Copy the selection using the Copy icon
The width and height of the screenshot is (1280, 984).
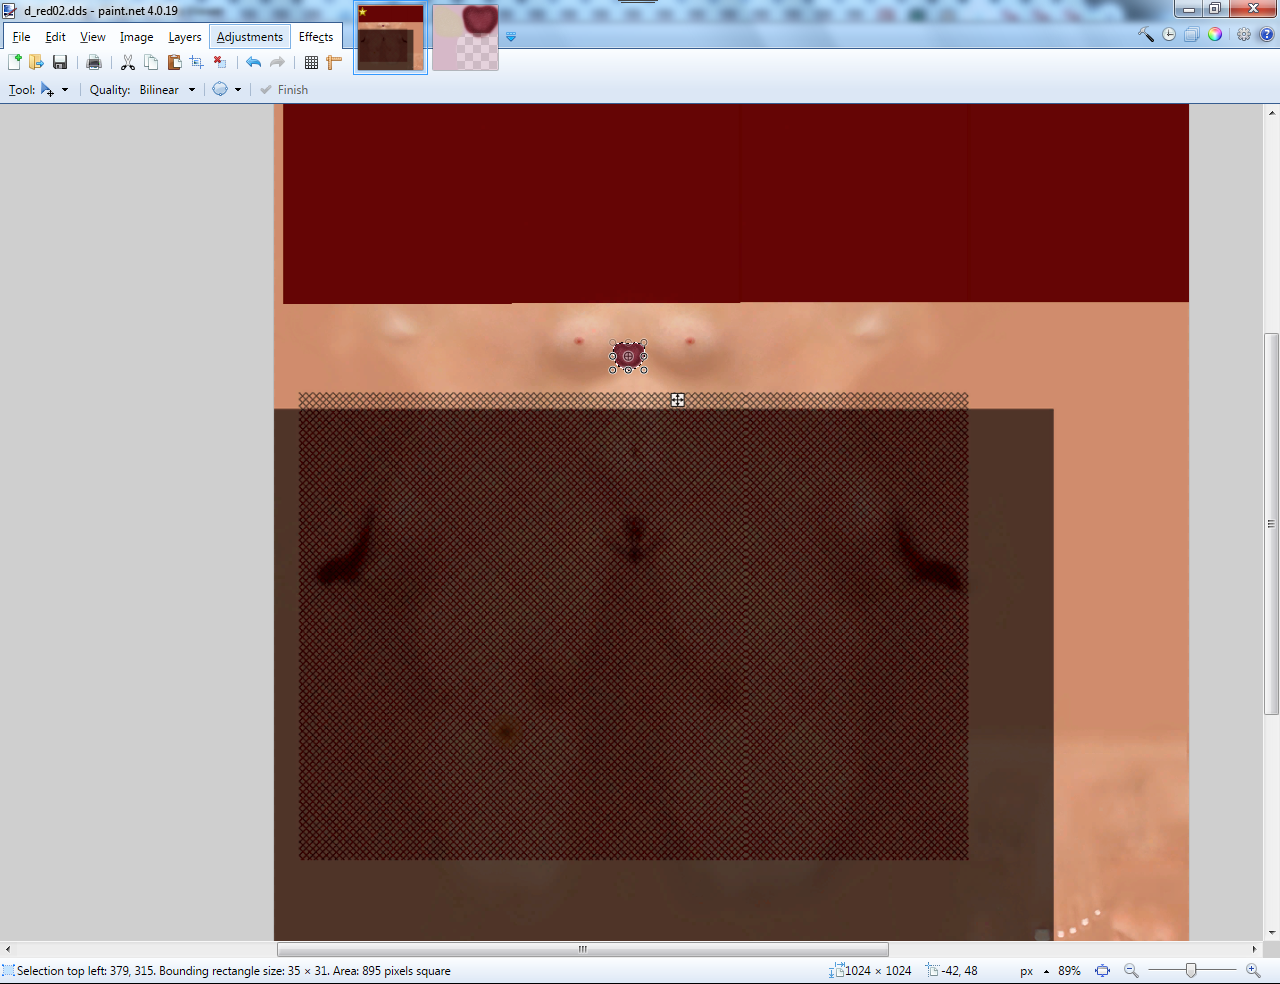click(x=151, y=62)
